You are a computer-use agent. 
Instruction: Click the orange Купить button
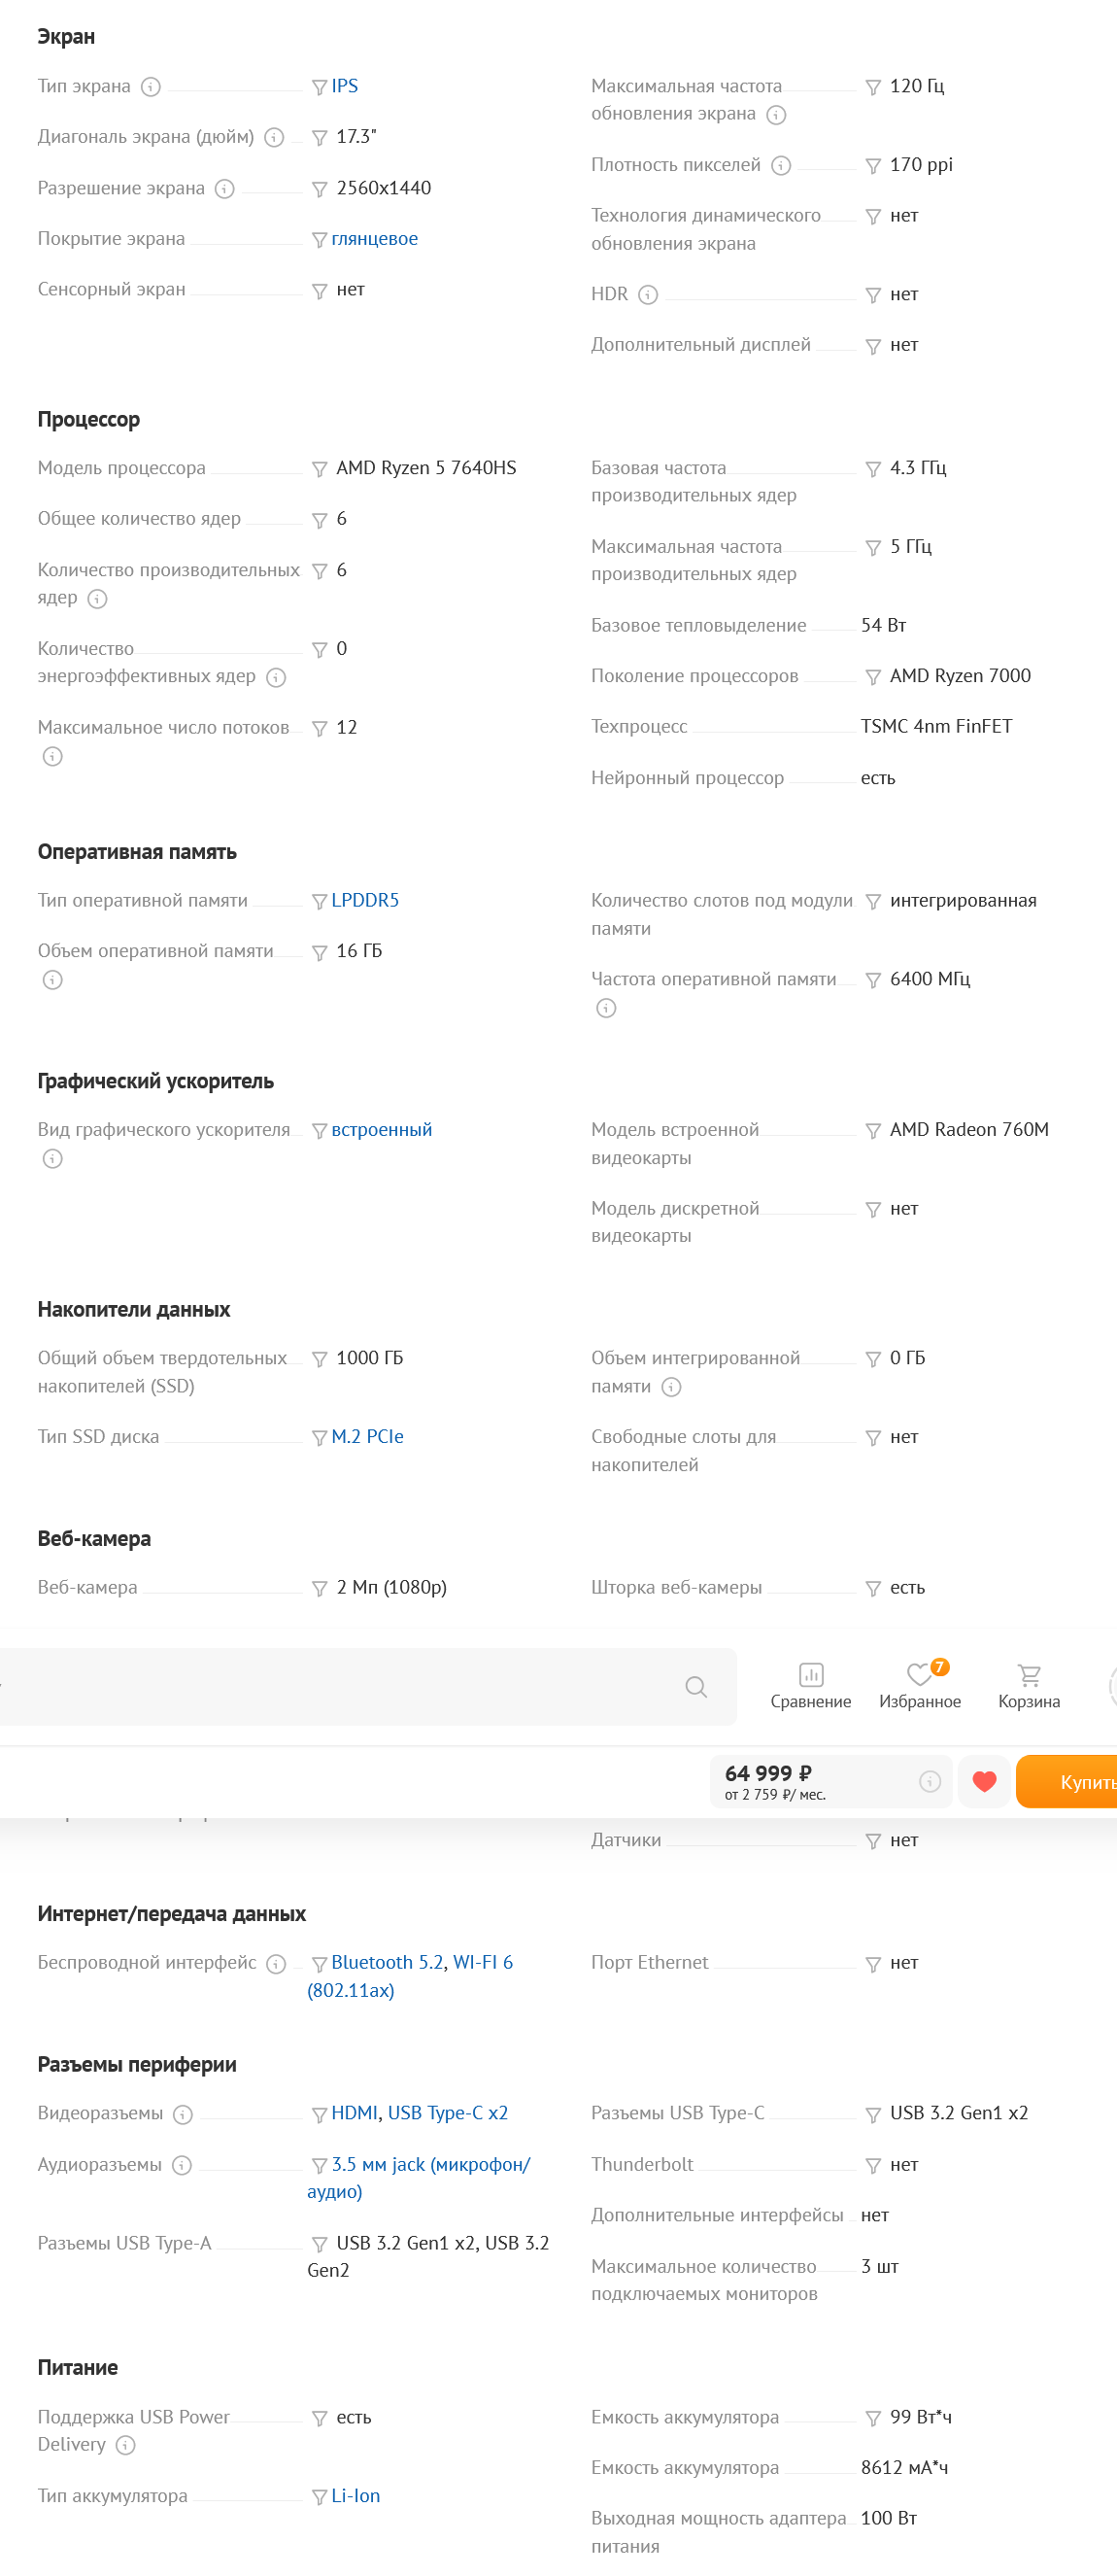coord(1067,1782)
